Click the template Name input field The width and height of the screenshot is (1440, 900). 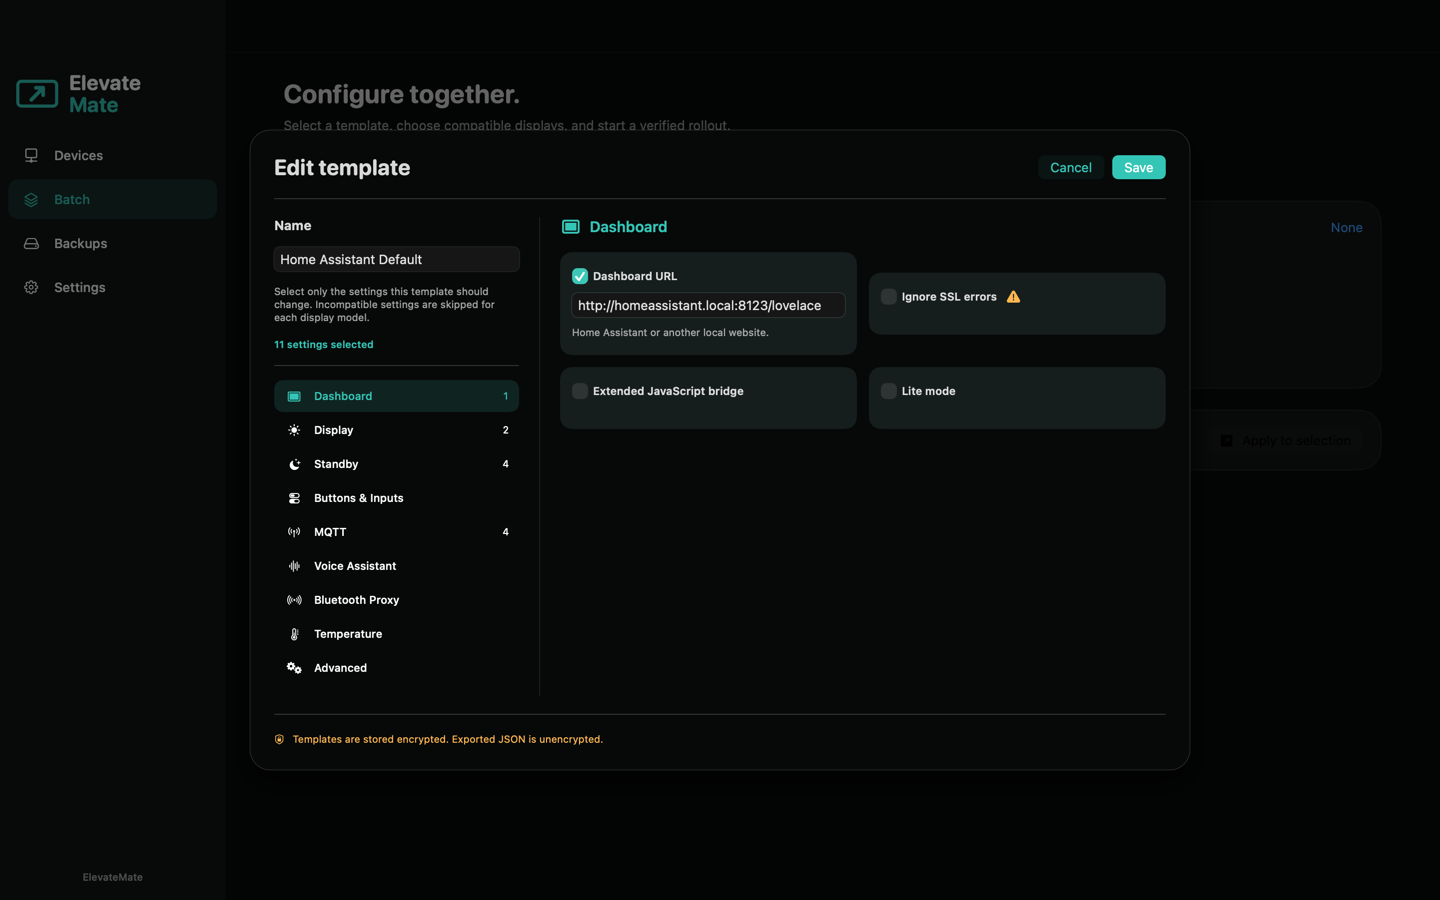396,259
